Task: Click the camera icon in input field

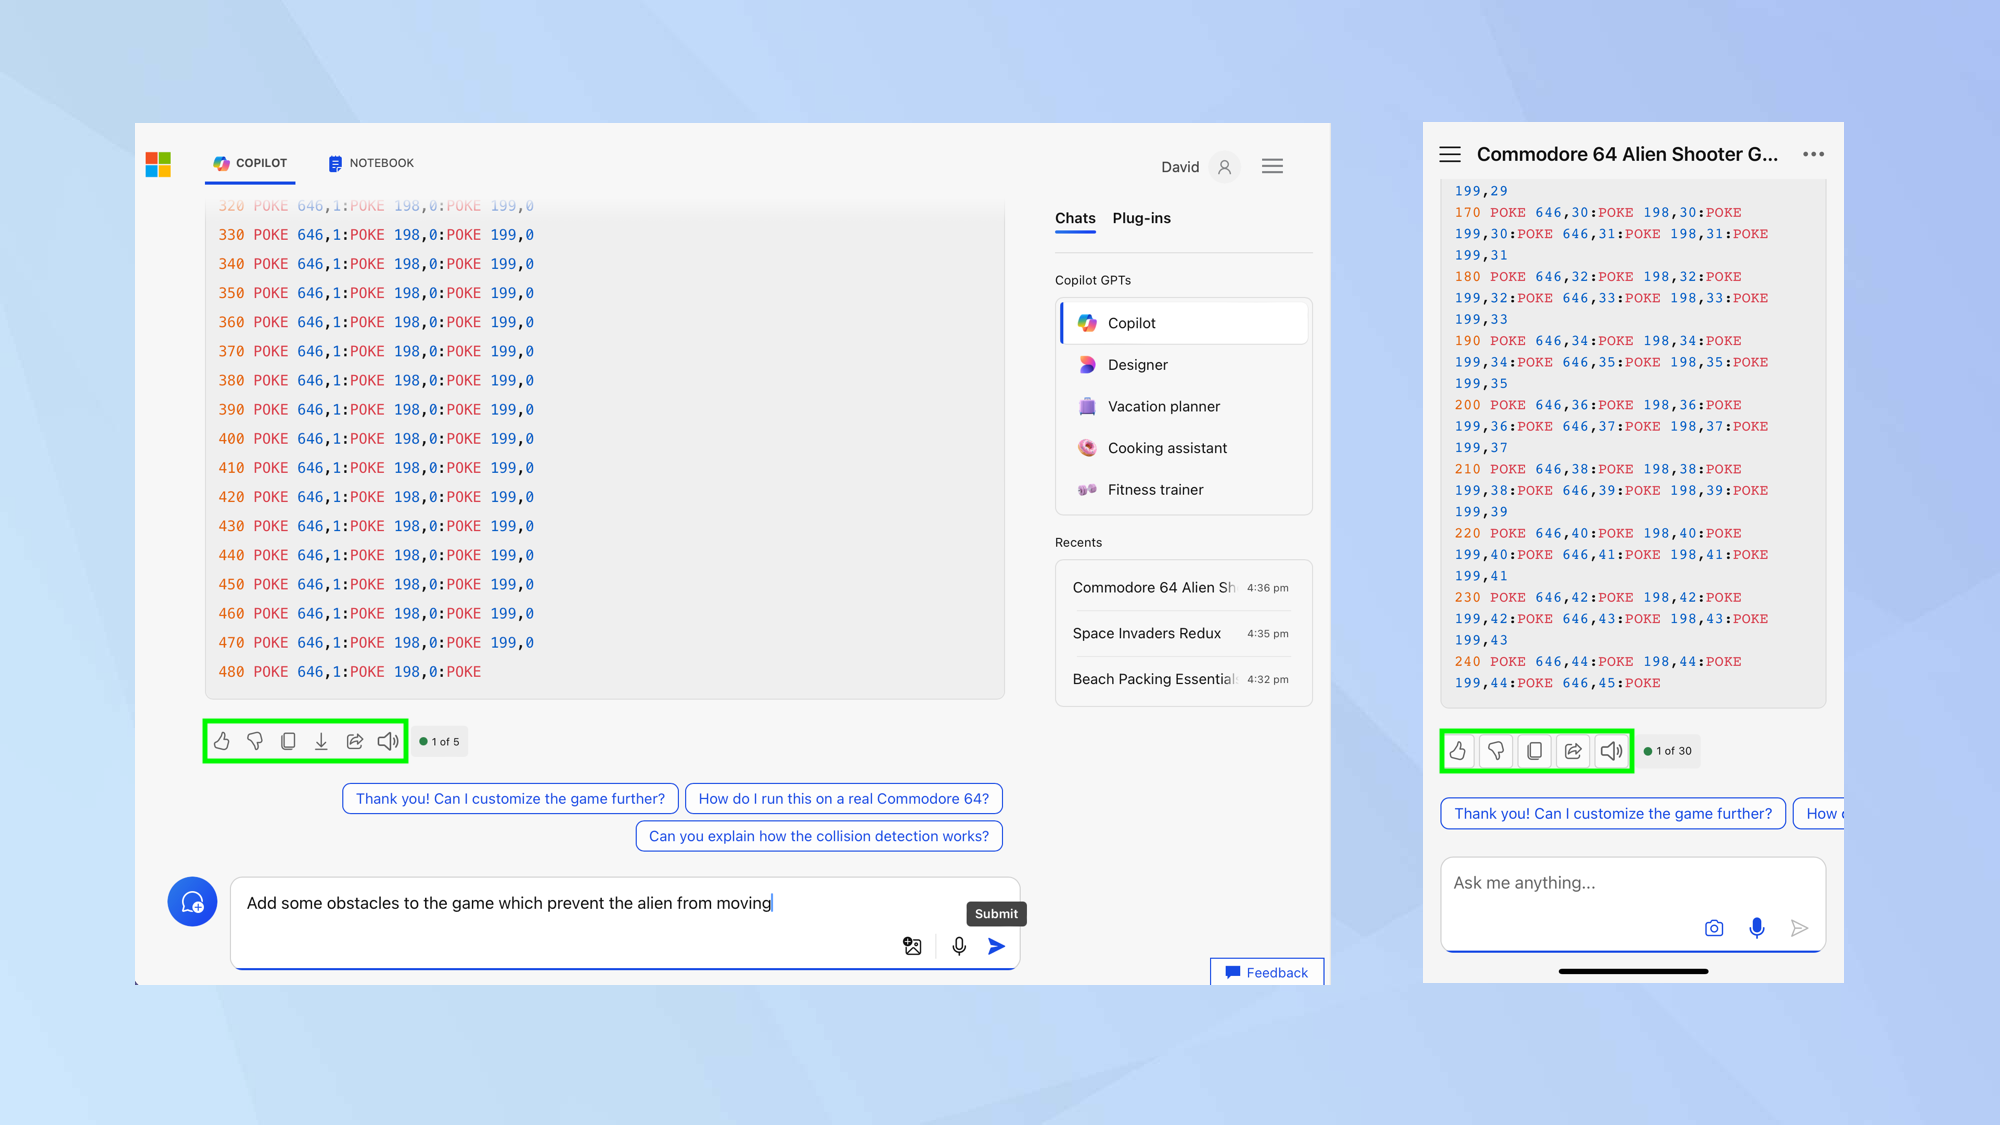Action: point(1714,929)
